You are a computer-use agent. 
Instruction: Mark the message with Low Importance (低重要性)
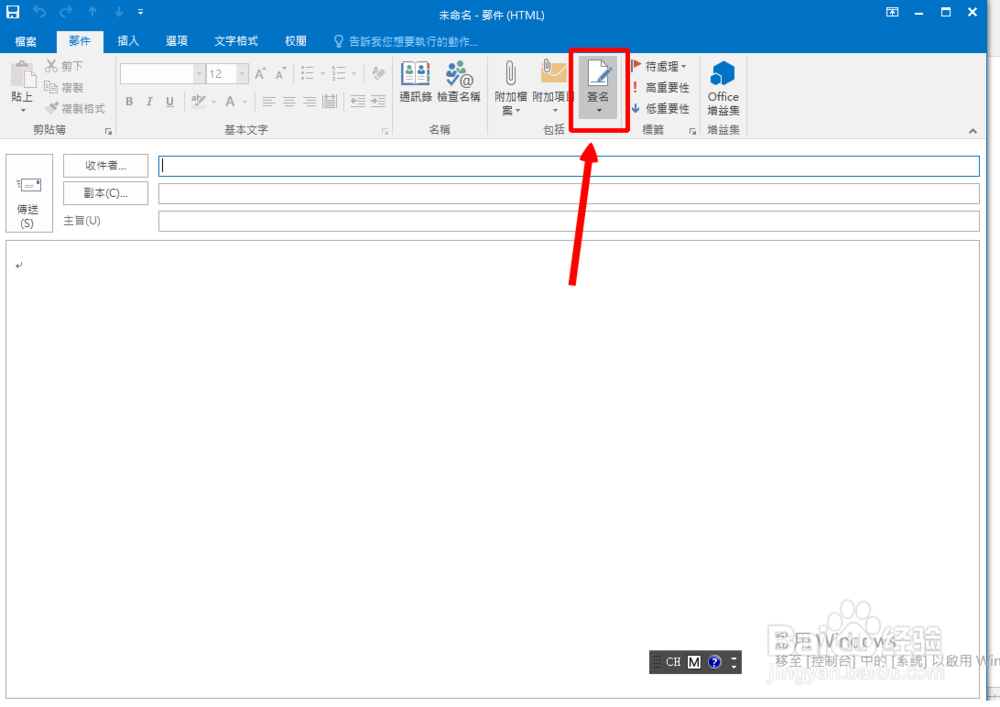[663, 108]
